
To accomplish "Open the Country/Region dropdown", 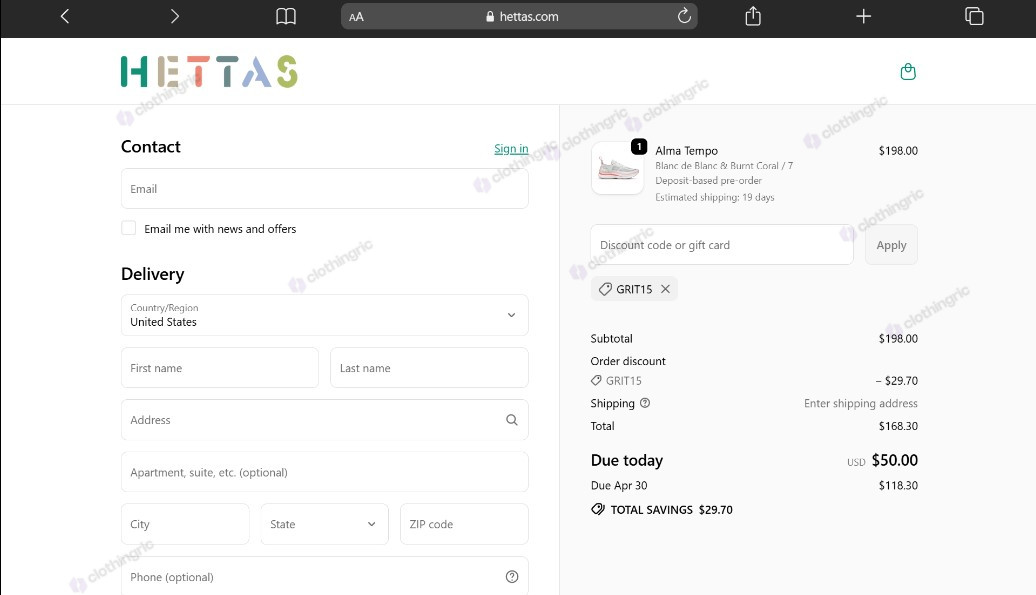I will (x=324, y=315).
